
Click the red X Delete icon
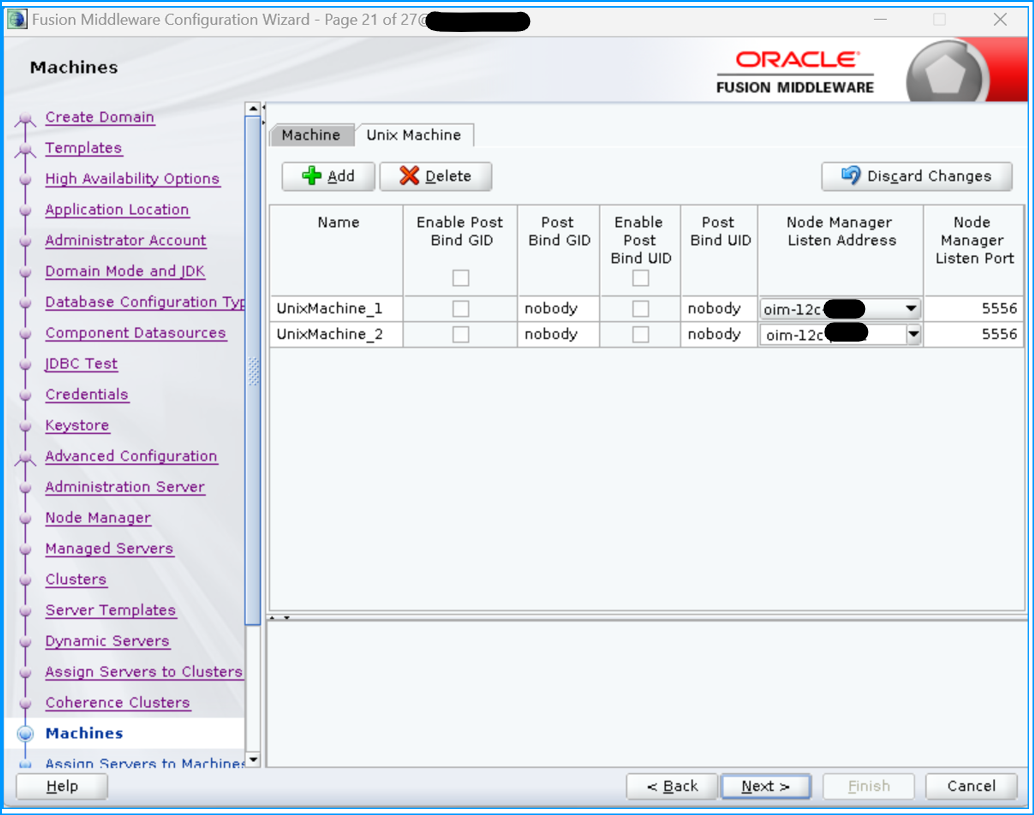pos(410,176)
